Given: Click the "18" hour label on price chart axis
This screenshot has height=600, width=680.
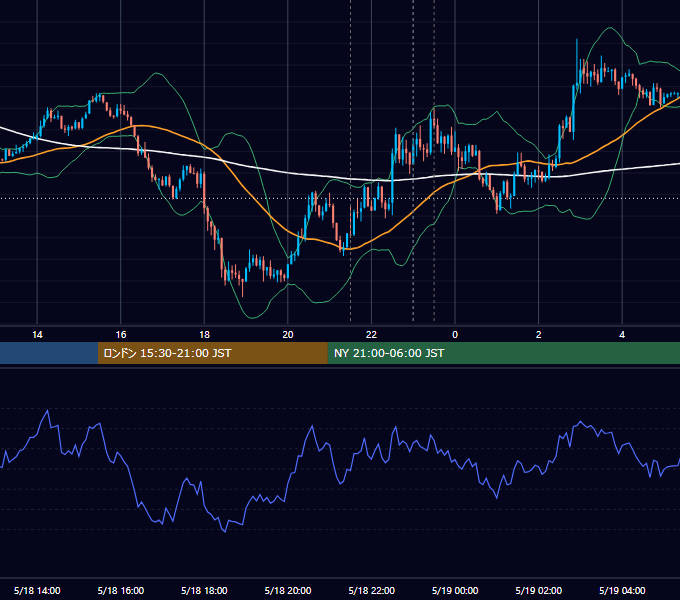Looking at the screenshot, I should 204,335.
